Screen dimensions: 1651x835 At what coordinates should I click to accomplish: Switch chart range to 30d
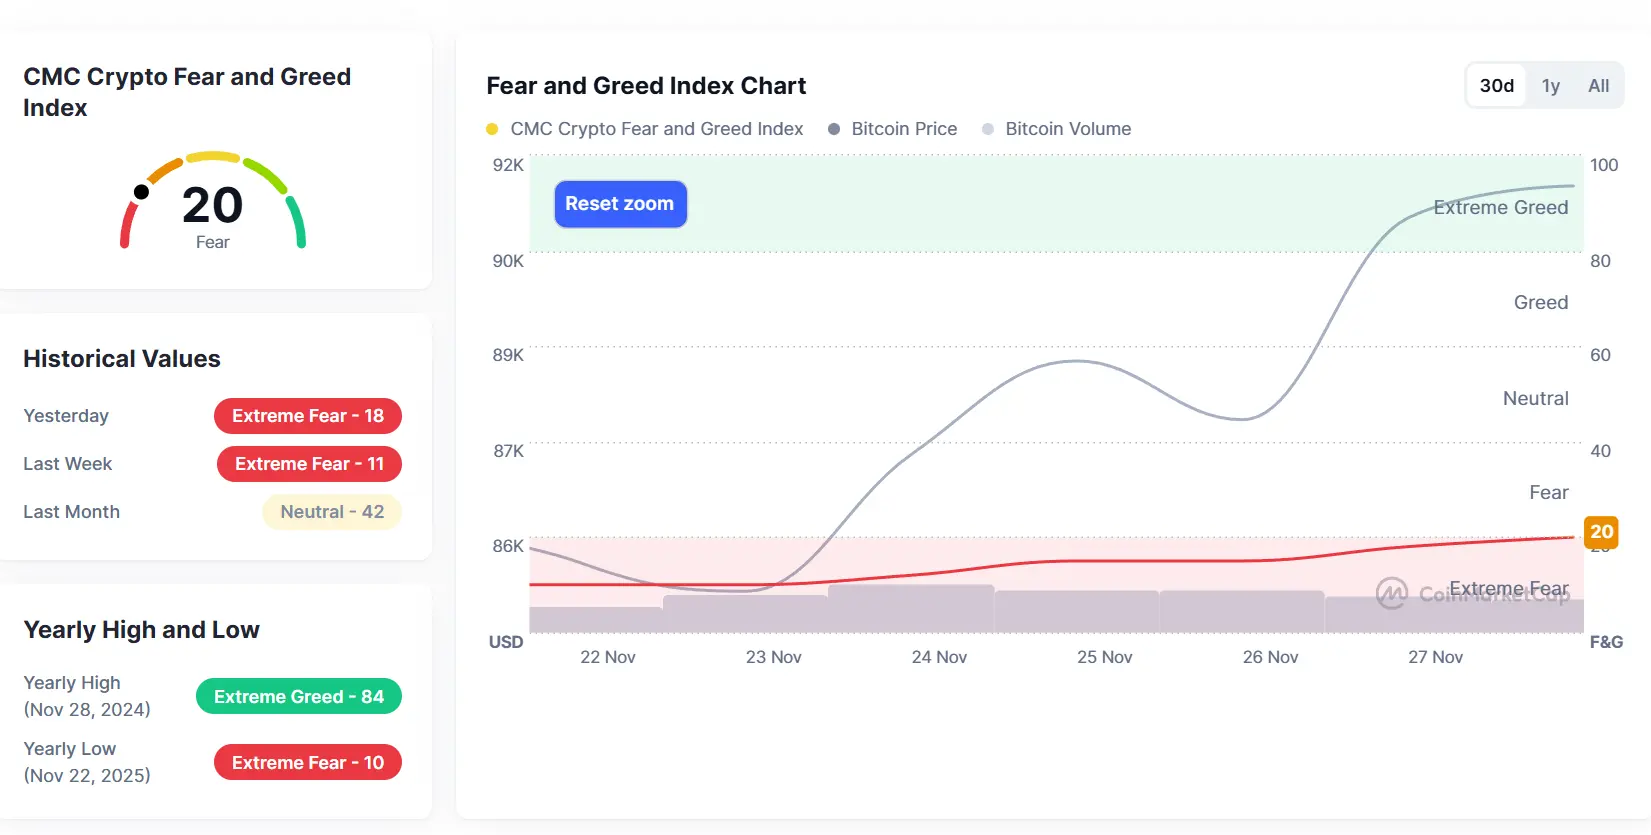(x=1496, y=86)
